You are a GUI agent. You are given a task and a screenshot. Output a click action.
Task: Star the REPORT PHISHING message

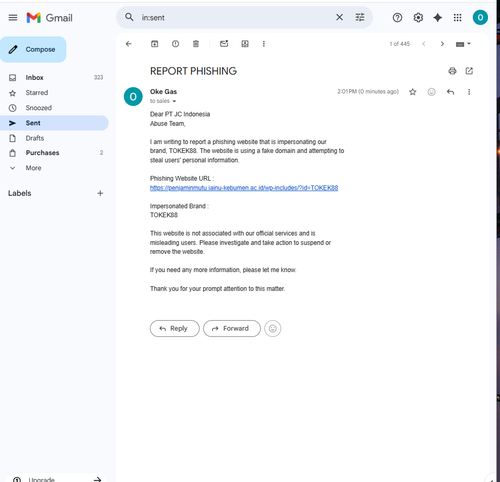coord(413,92)
